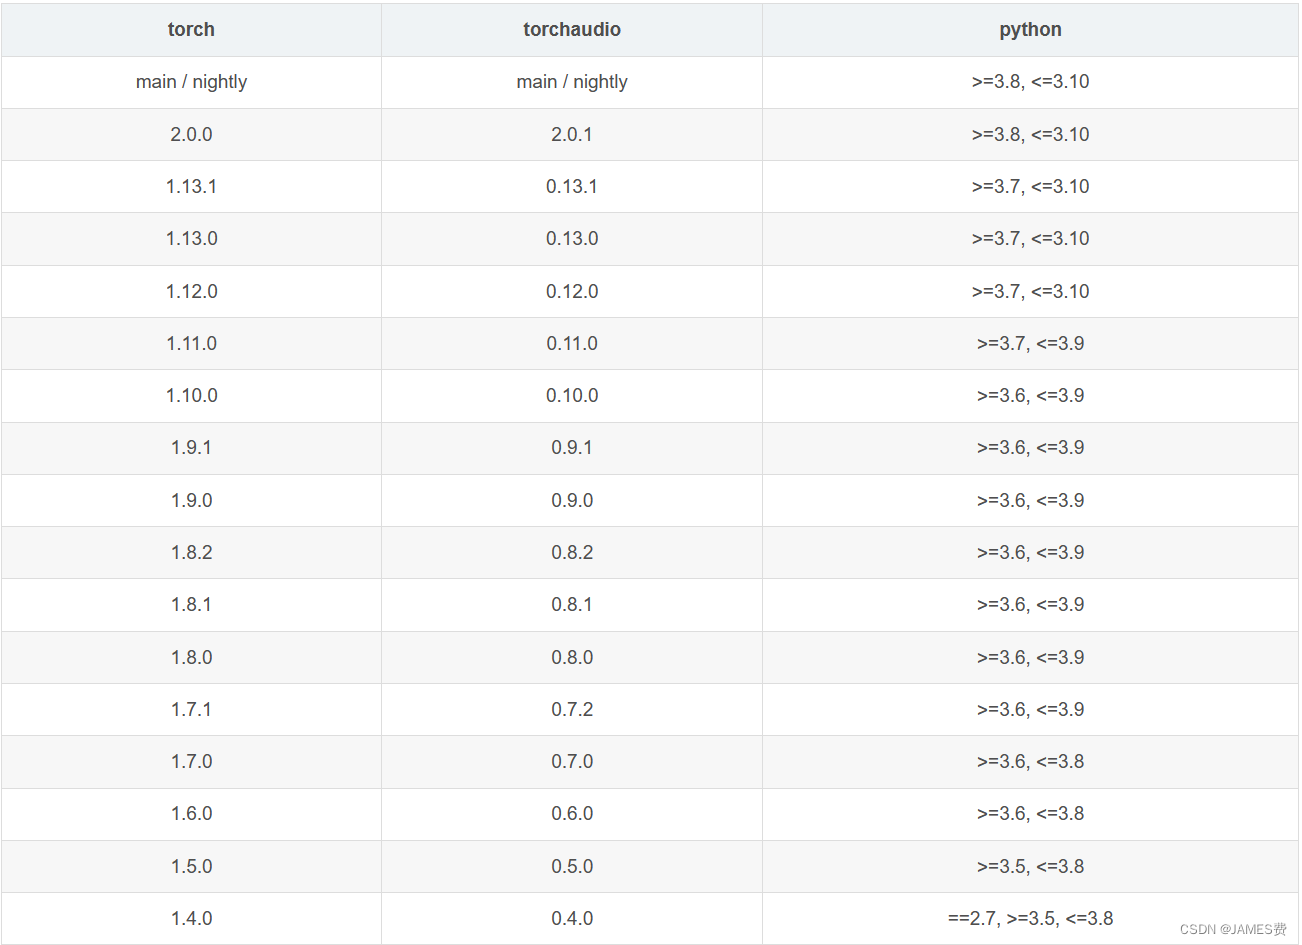The image size is (1302, 945).
Task: Click torch version 1.7.1 cell
Action: (191, 710)
